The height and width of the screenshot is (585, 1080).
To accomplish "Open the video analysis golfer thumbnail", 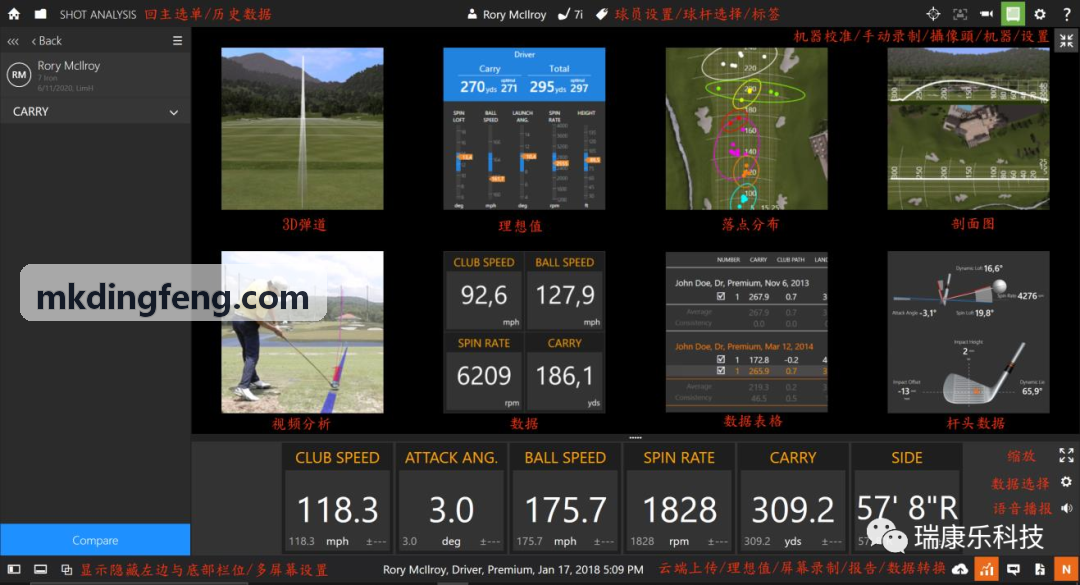I will tap(302, 332).
